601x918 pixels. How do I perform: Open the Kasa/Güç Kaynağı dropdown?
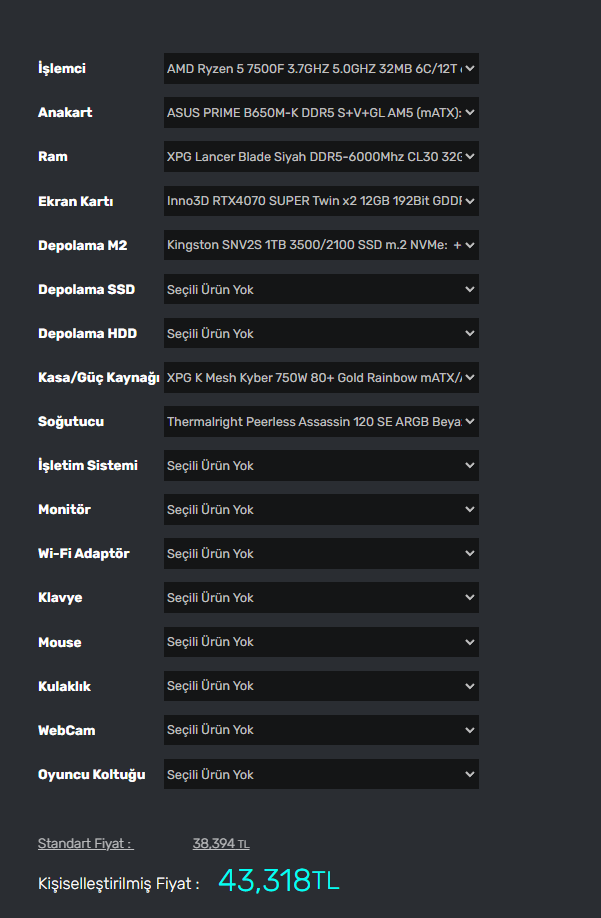click(321, 378)
